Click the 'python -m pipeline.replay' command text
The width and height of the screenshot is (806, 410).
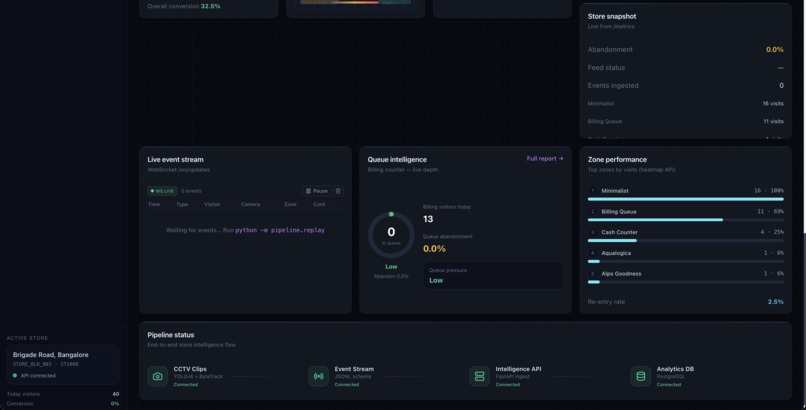click(280, 230)
